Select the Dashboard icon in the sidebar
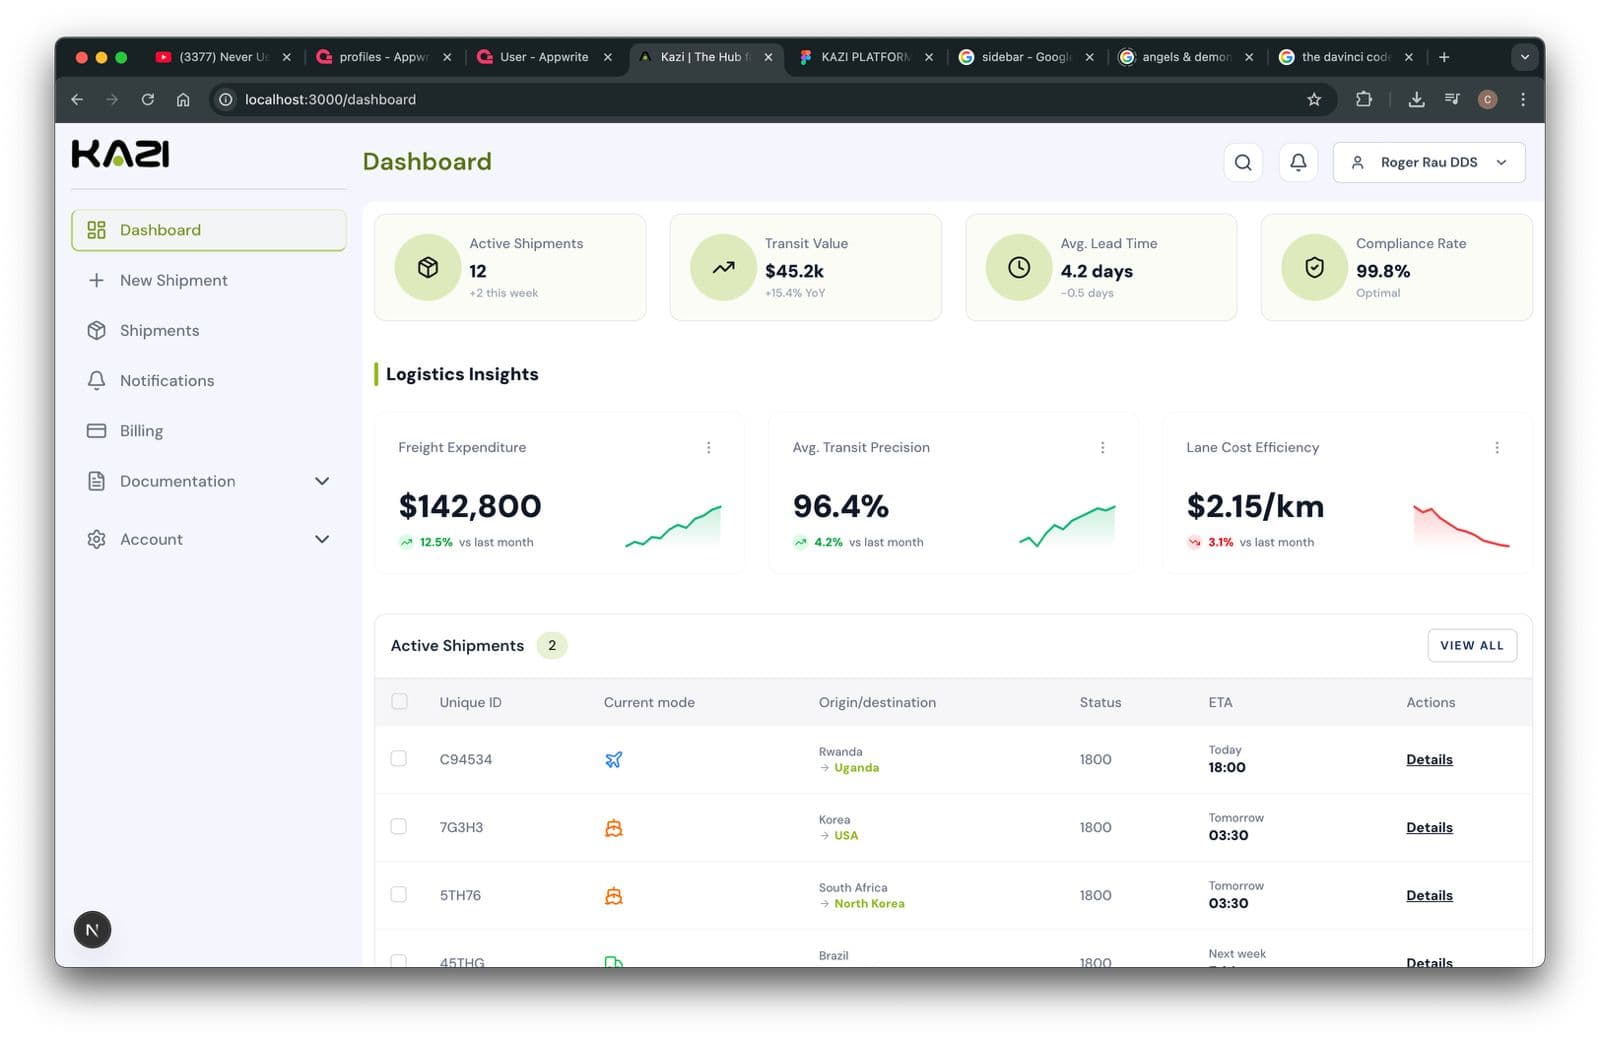1600x1040 pixels. (x=96, y=229)
